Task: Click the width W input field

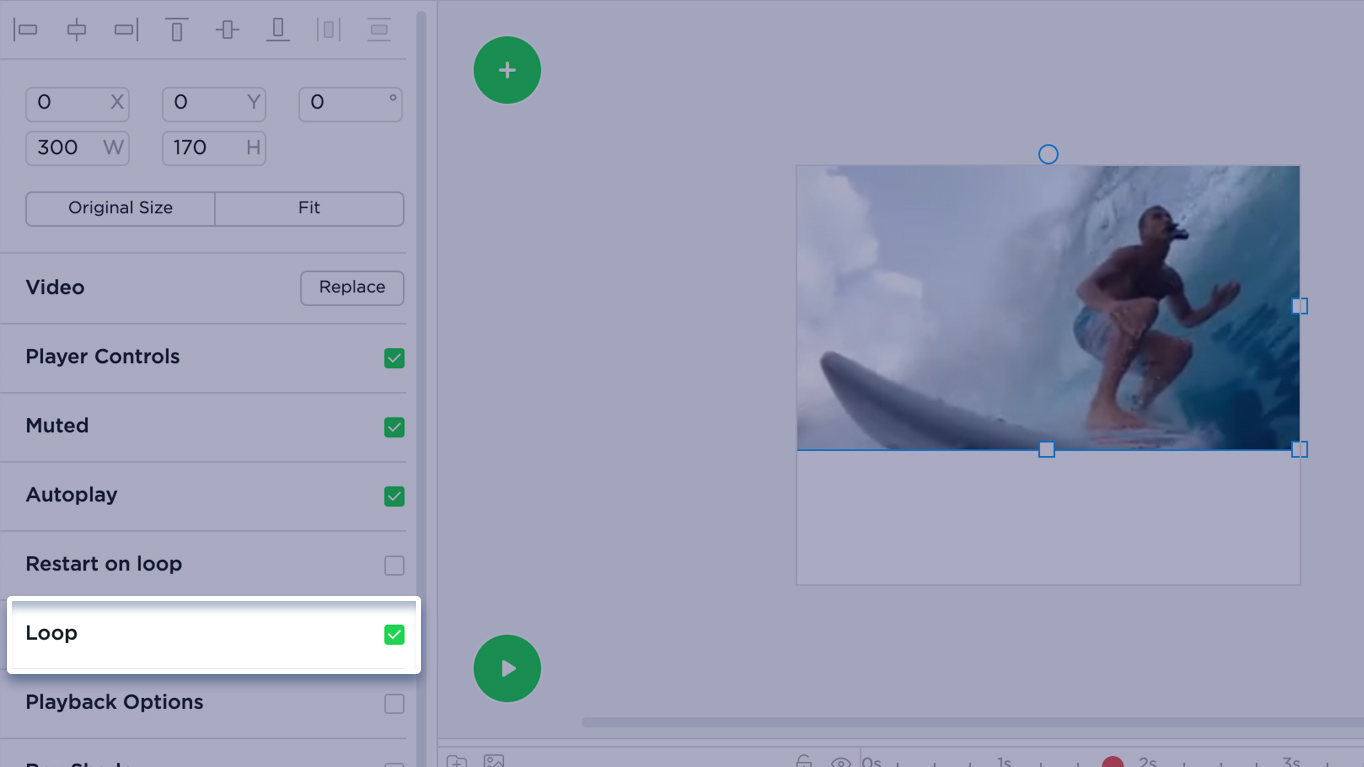Action: pos(77,148)
